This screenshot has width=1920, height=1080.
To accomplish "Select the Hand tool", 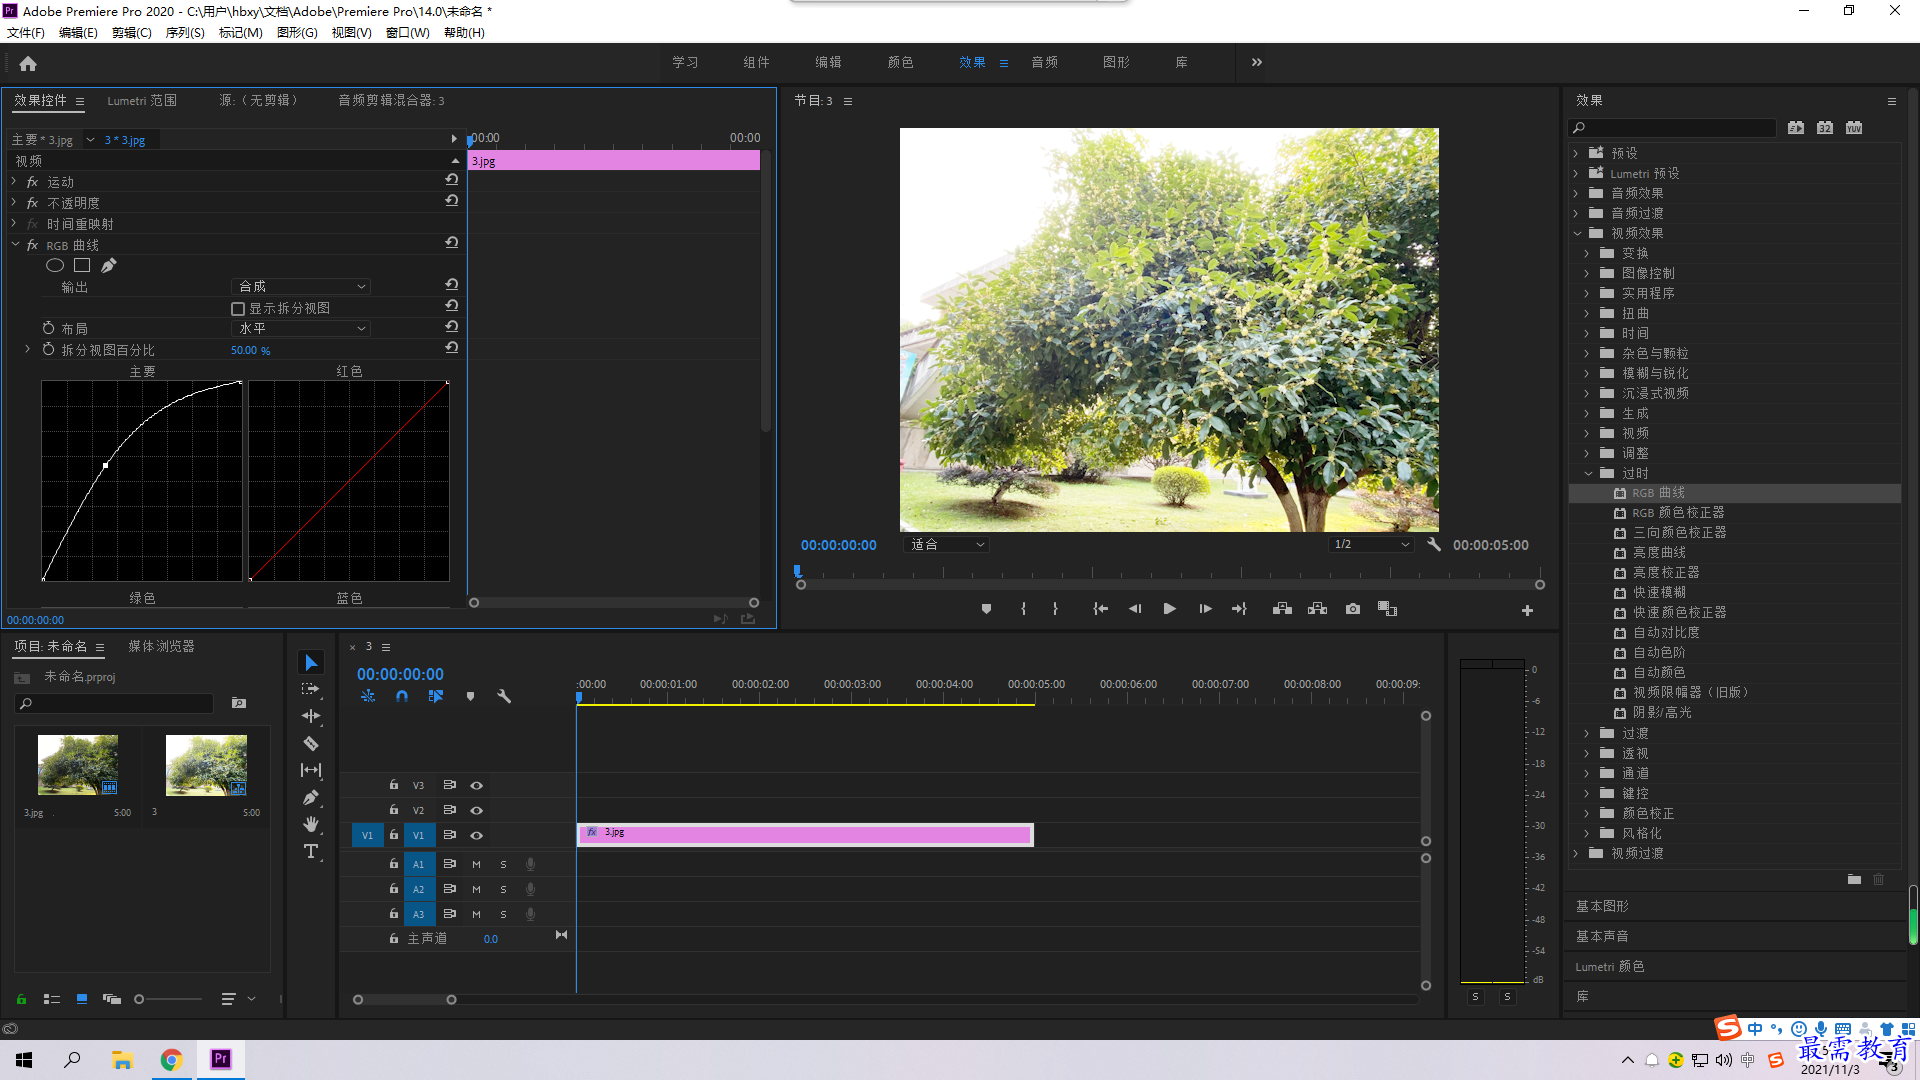I will pos(311,824).
